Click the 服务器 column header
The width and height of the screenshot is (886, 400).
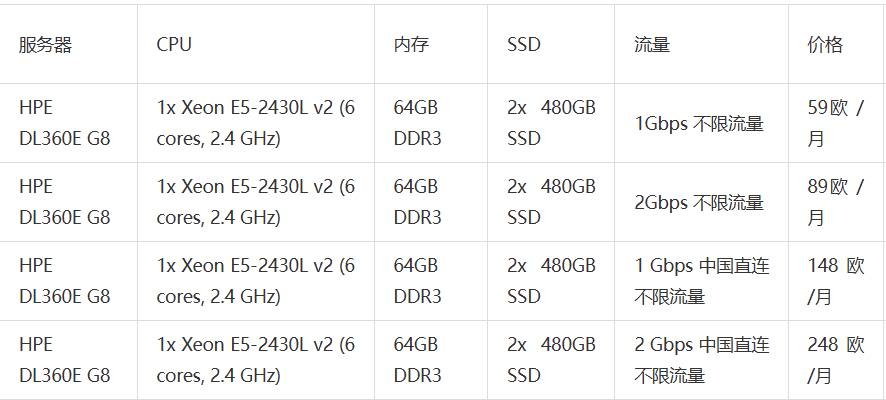68,44
